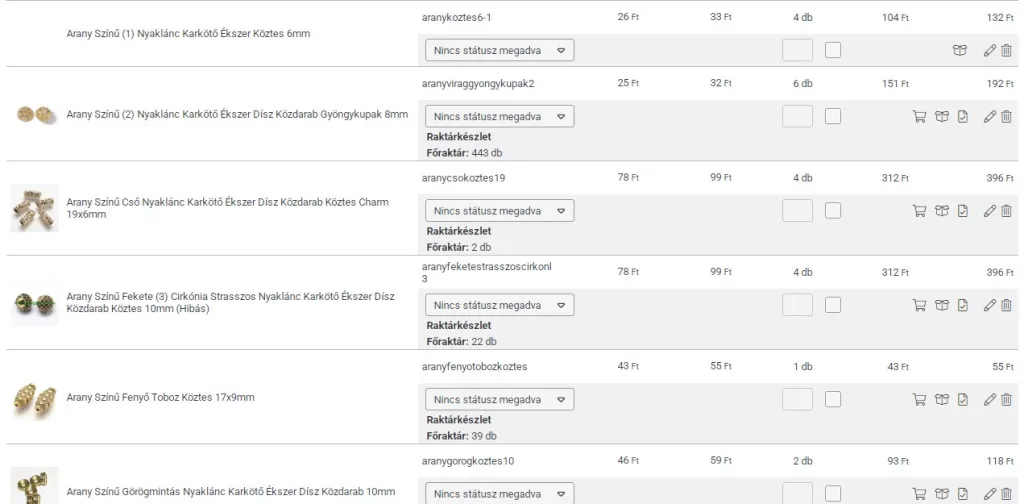Click the pencil icon for aranyviraggyongykupak2
The width and height of the screenshot is (1024, 504).
990,117
